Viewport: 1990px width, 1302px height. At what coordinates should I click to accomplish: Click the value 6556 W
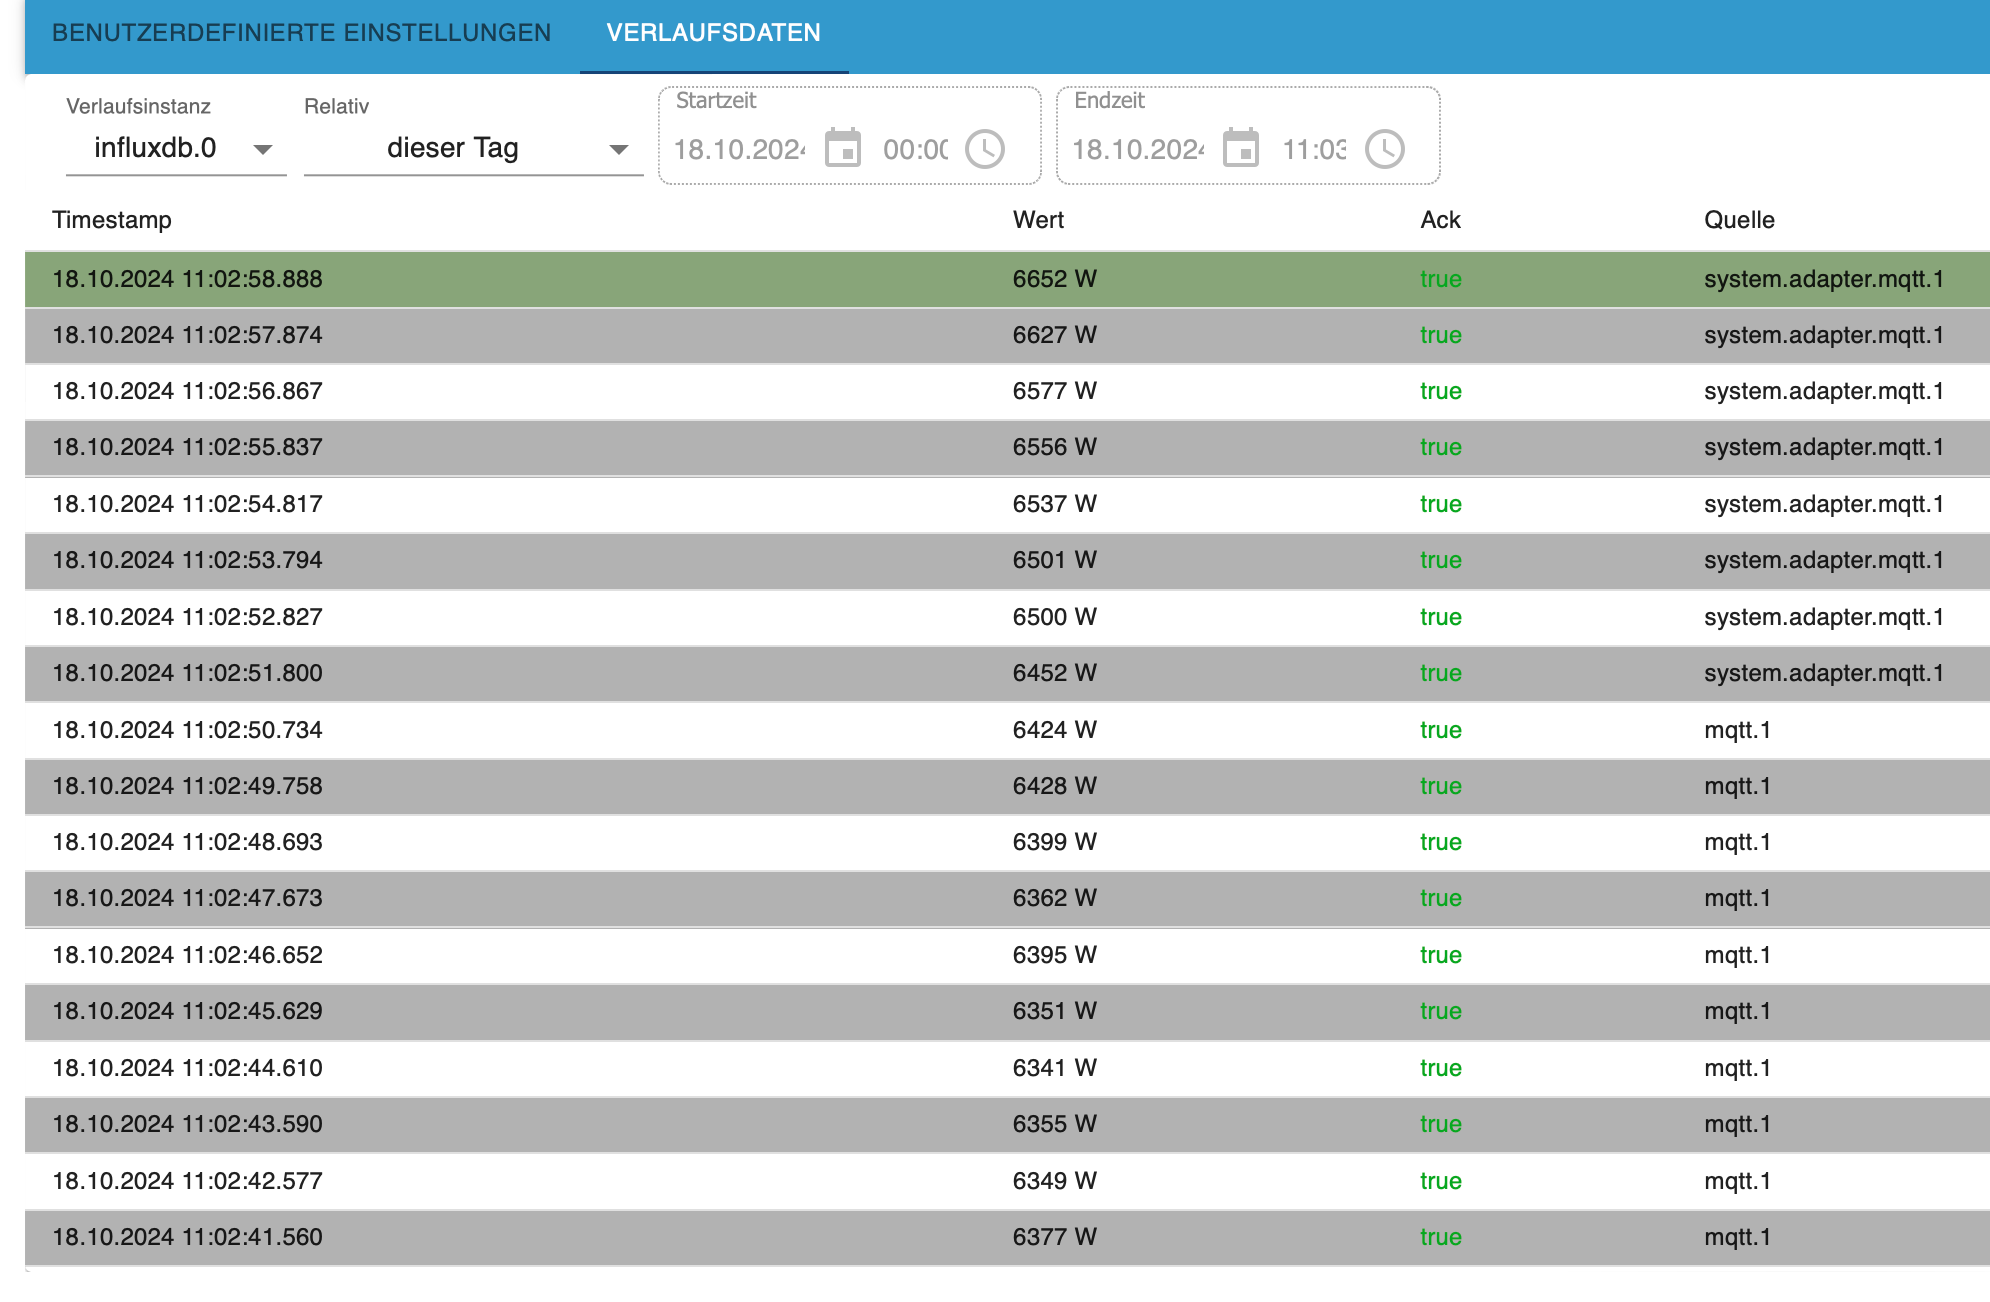click(x=1054, y=447)
